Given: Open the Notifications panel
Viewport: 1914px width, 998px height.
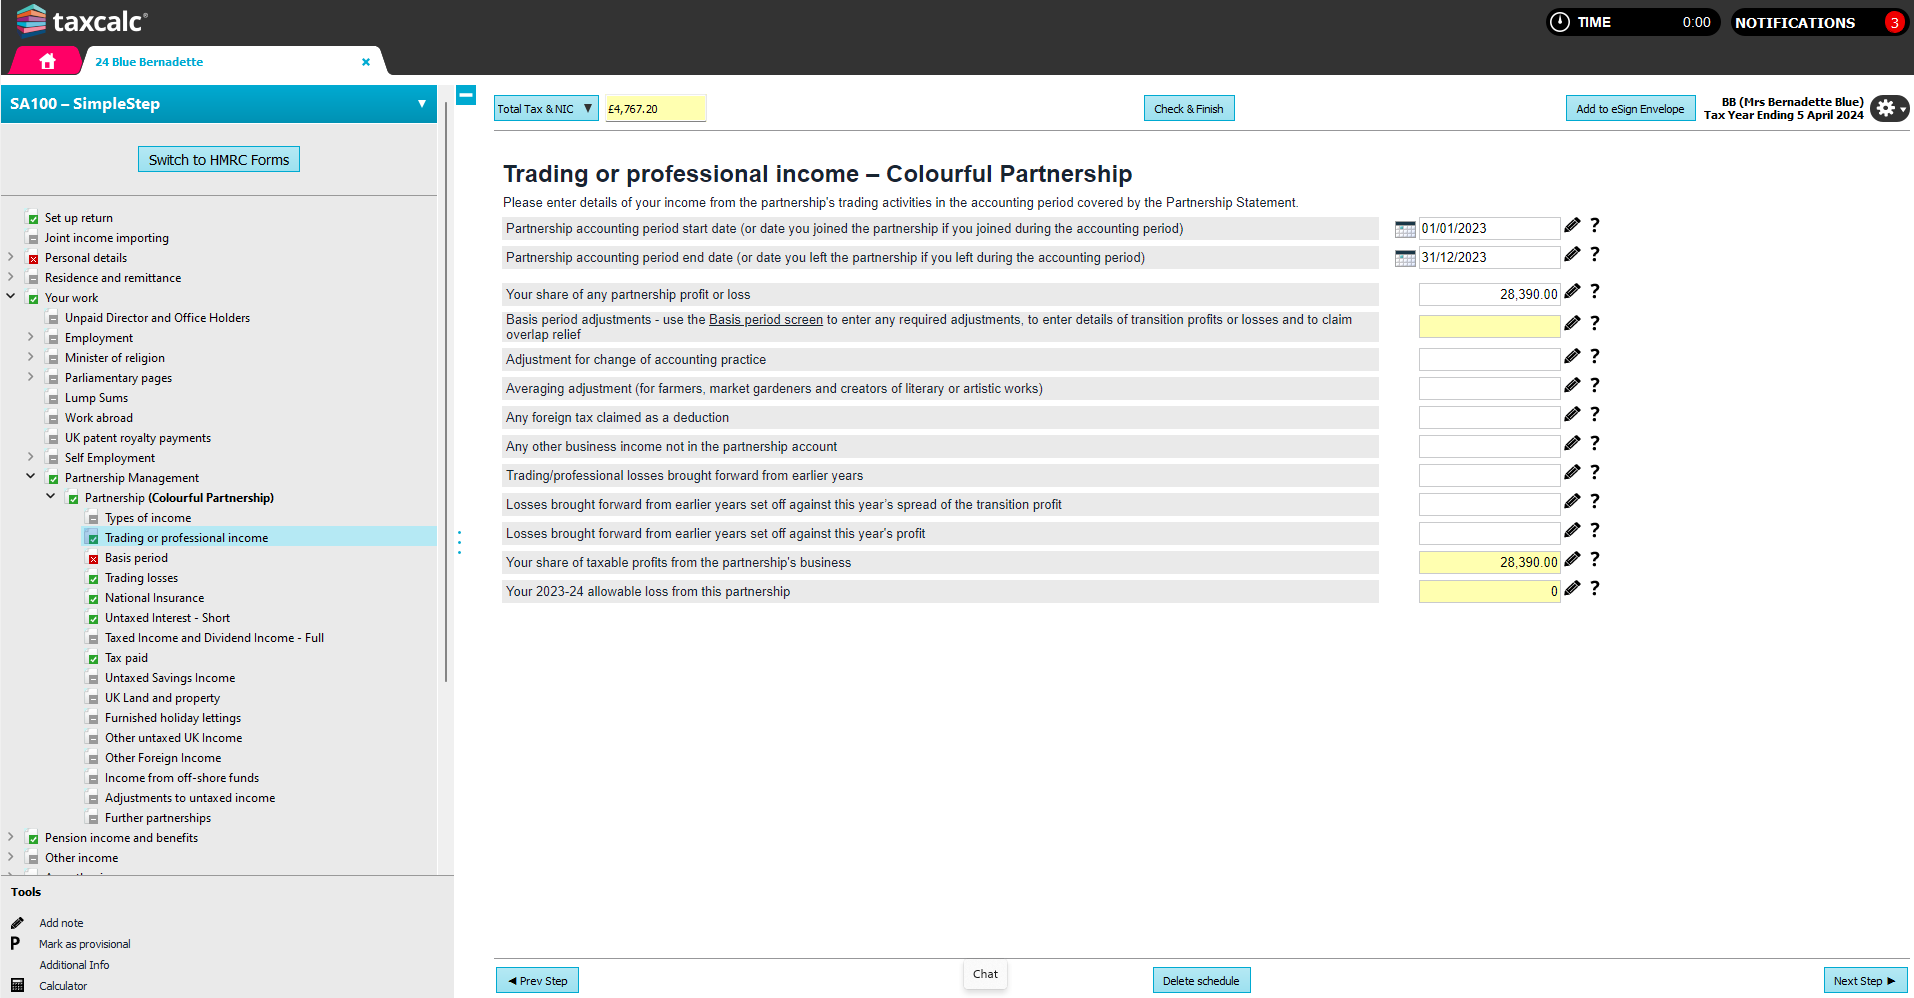Looking at the screenshot, I should (x=1797, y=22).
